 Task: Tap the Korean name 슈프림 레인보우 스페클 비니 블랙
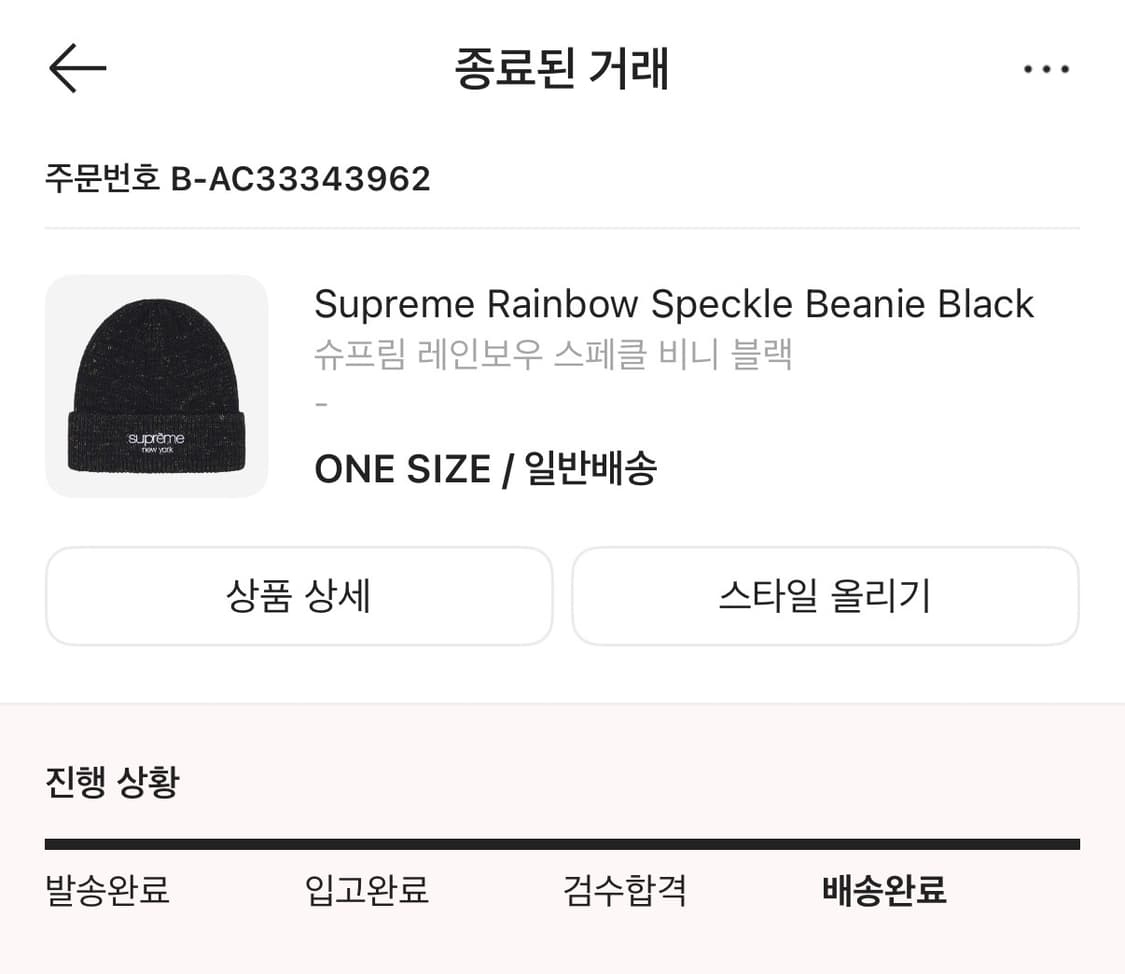coord(555,354)
